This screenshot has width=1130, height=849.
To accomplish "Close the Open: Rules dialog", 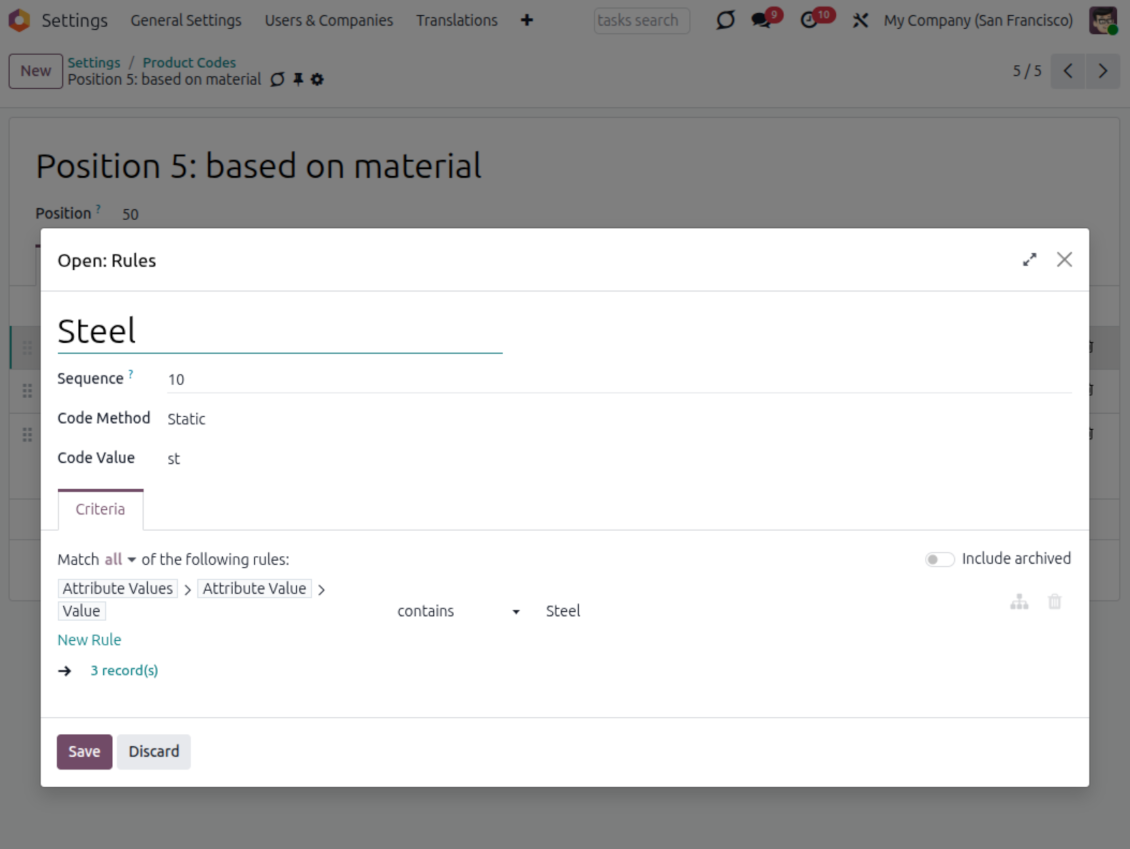I will pyautogui.click(x=1064, y=260).
